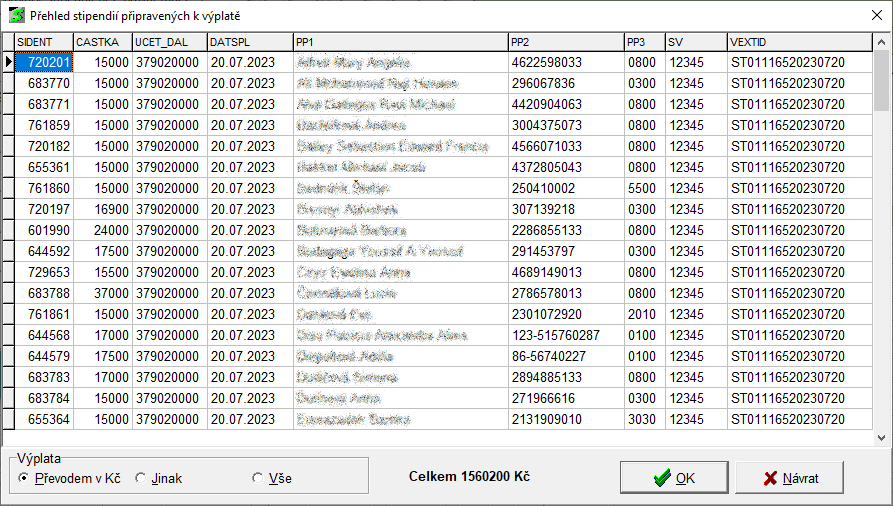Click the CASTKA column header
The height and width of the screenshot is (506, 893).
103,42
